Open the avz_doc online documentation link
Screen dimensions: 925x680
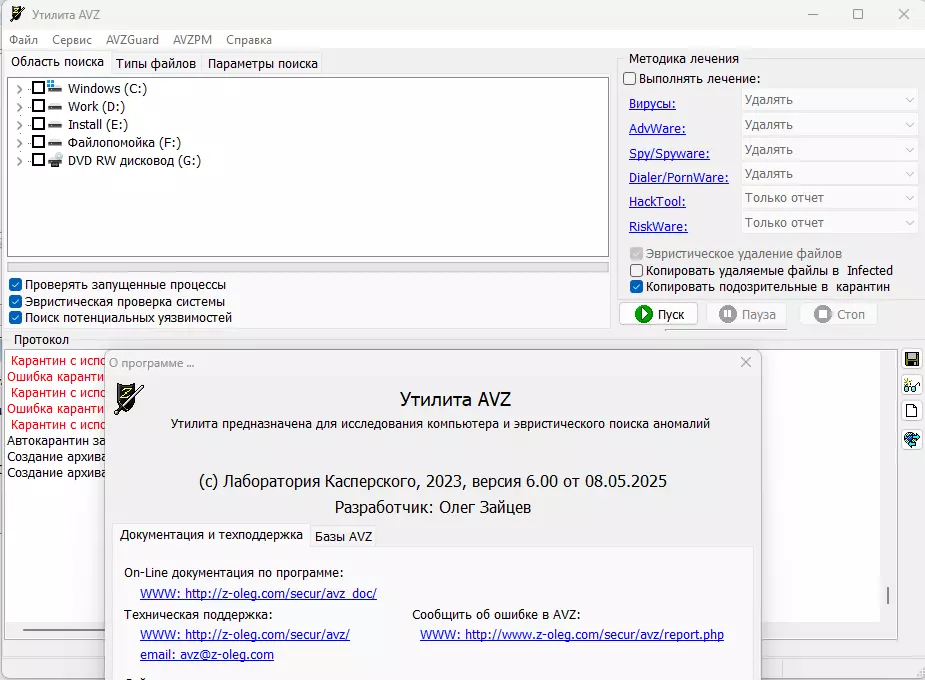tap(258, 593)
